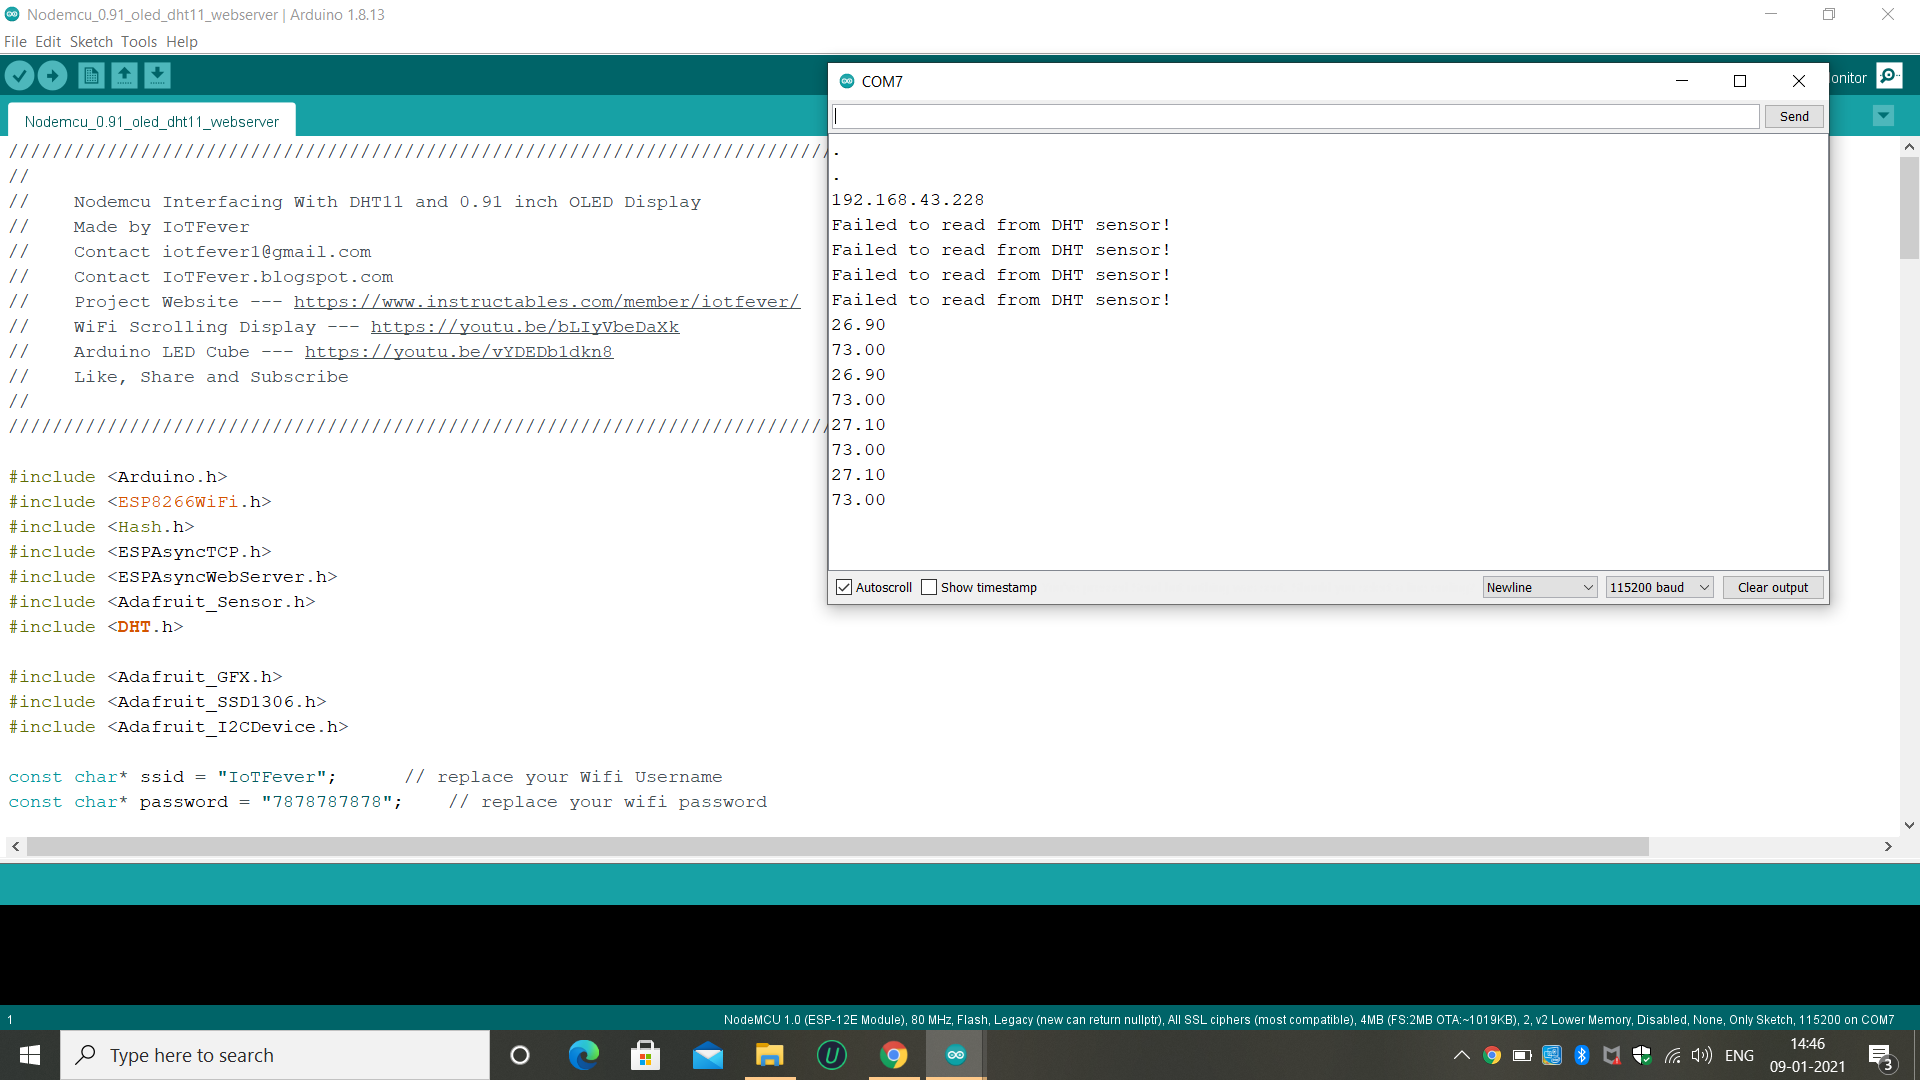Viewport: 1920px width, 1080px height.
Task: Open the Sketch menu
Action: (91, 42)
